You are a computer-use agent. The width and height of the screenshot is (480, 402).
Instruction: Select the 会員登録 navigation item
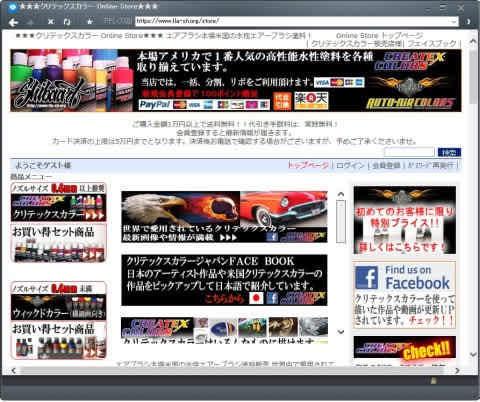click(386, 165)
